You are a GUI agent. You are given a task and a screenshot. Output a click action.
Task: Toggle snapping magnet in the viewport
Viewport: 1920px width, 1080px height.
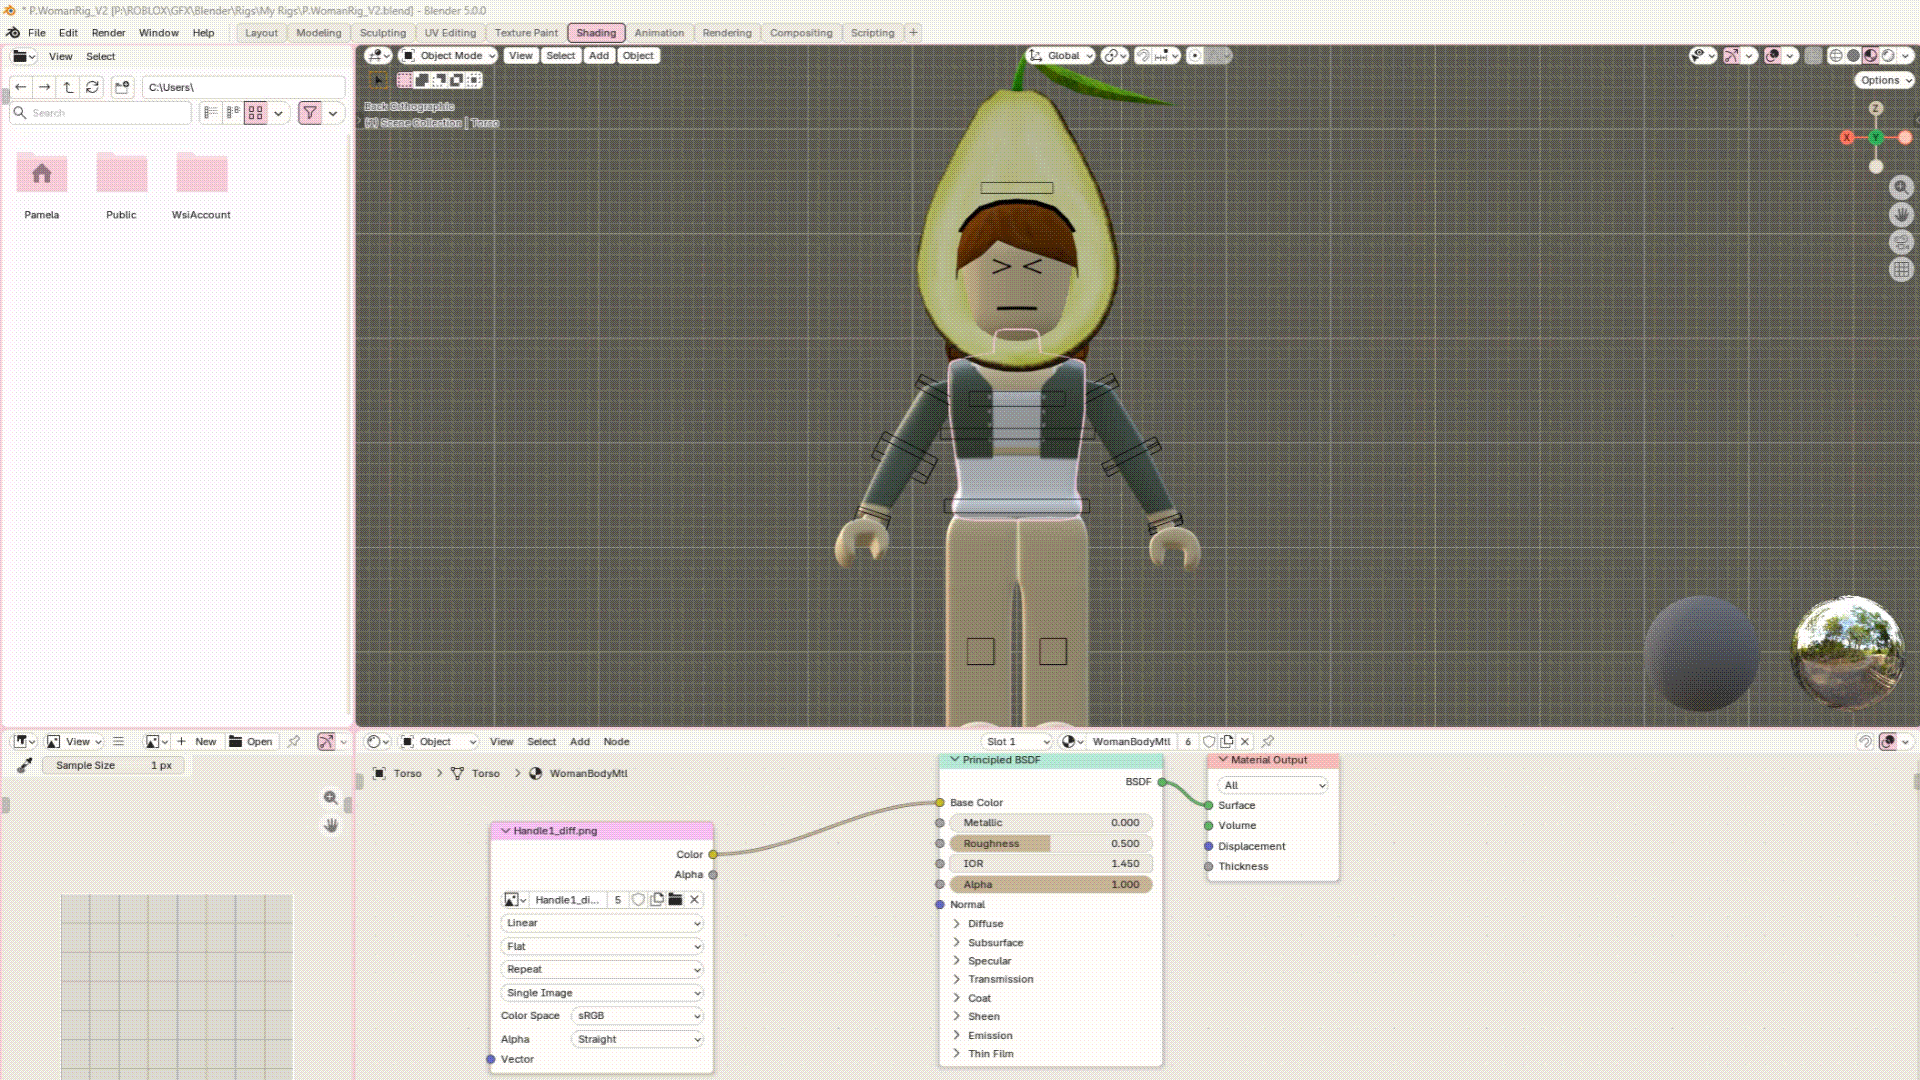[1143, 56]
